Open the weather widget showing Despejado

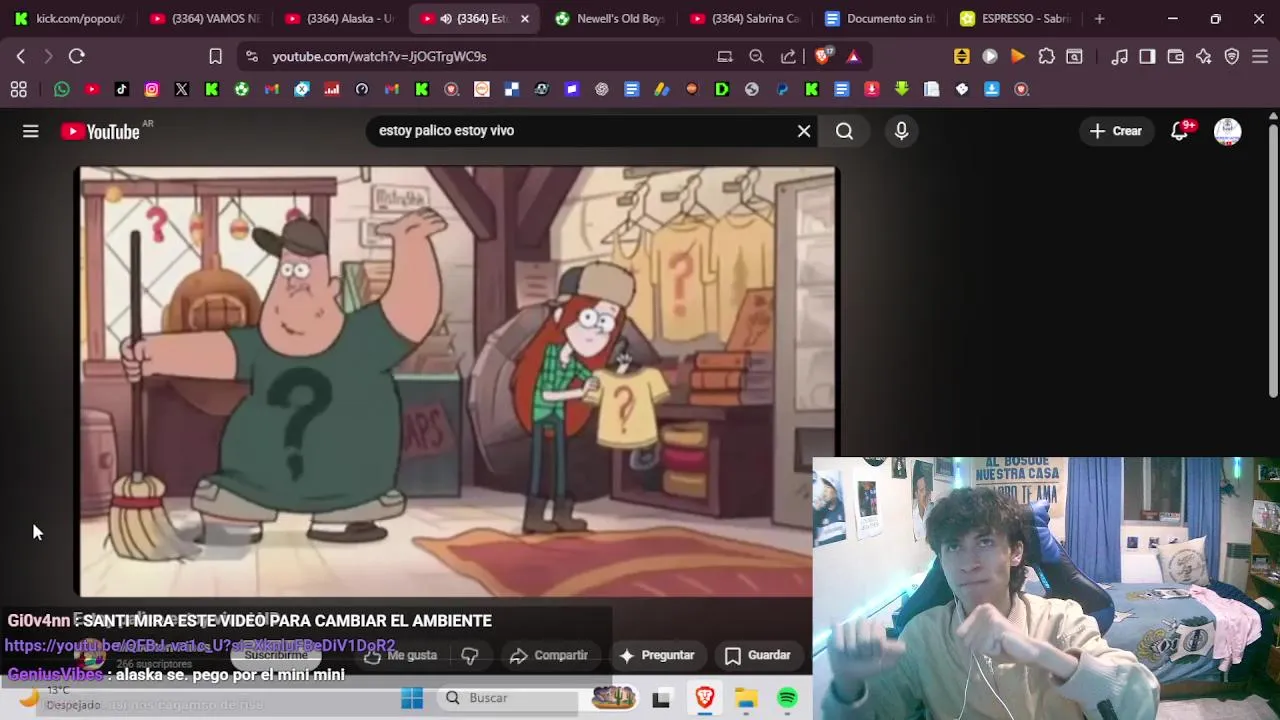tap(60, 698)
